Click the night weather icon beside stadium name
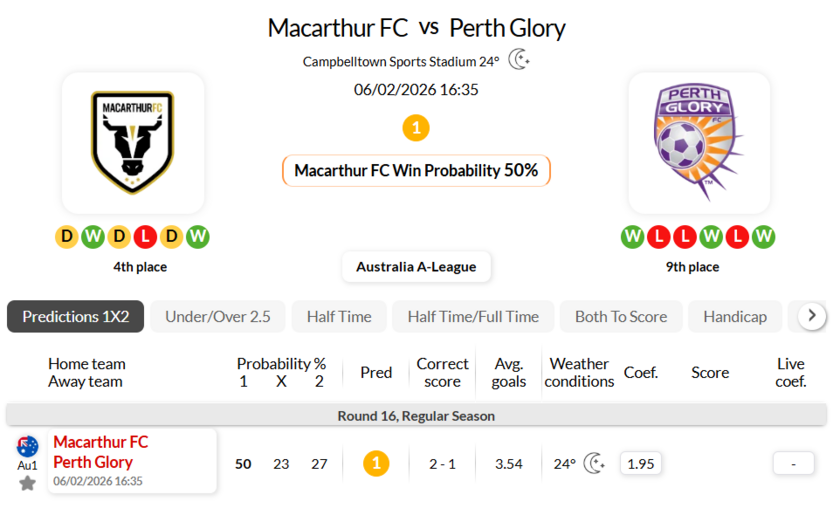The image size is (840, 515). coord(519,60)
